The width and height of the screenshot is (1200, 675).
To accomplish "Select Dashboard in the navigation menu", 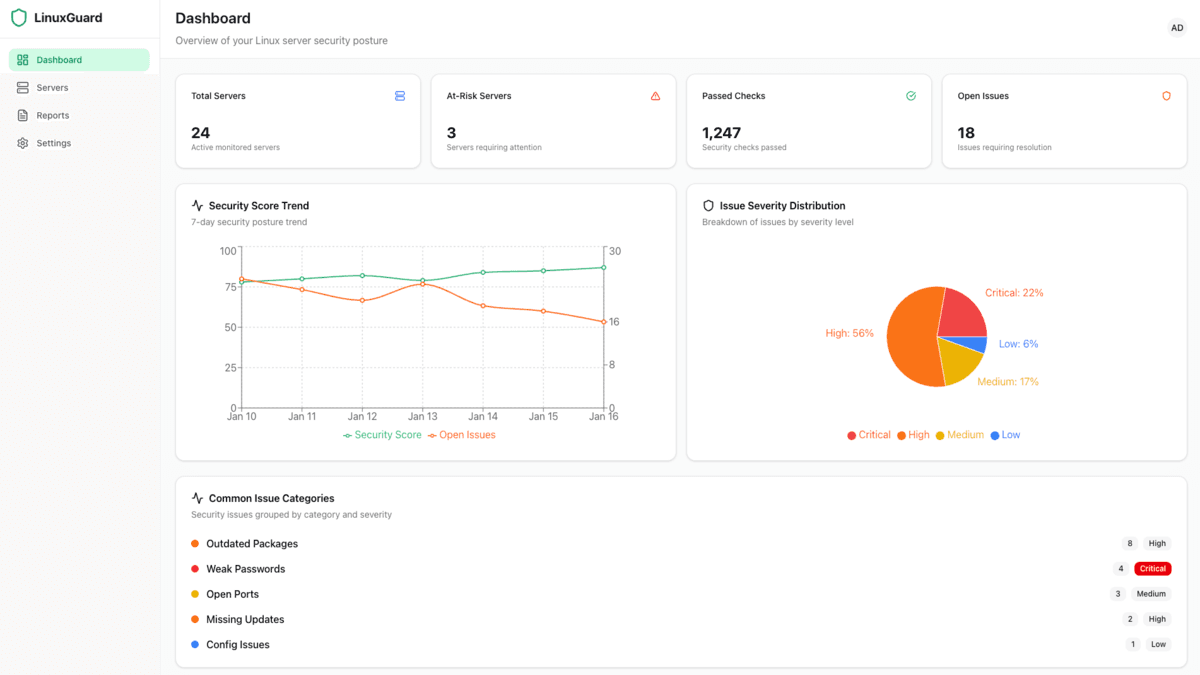I will point(60,60).
